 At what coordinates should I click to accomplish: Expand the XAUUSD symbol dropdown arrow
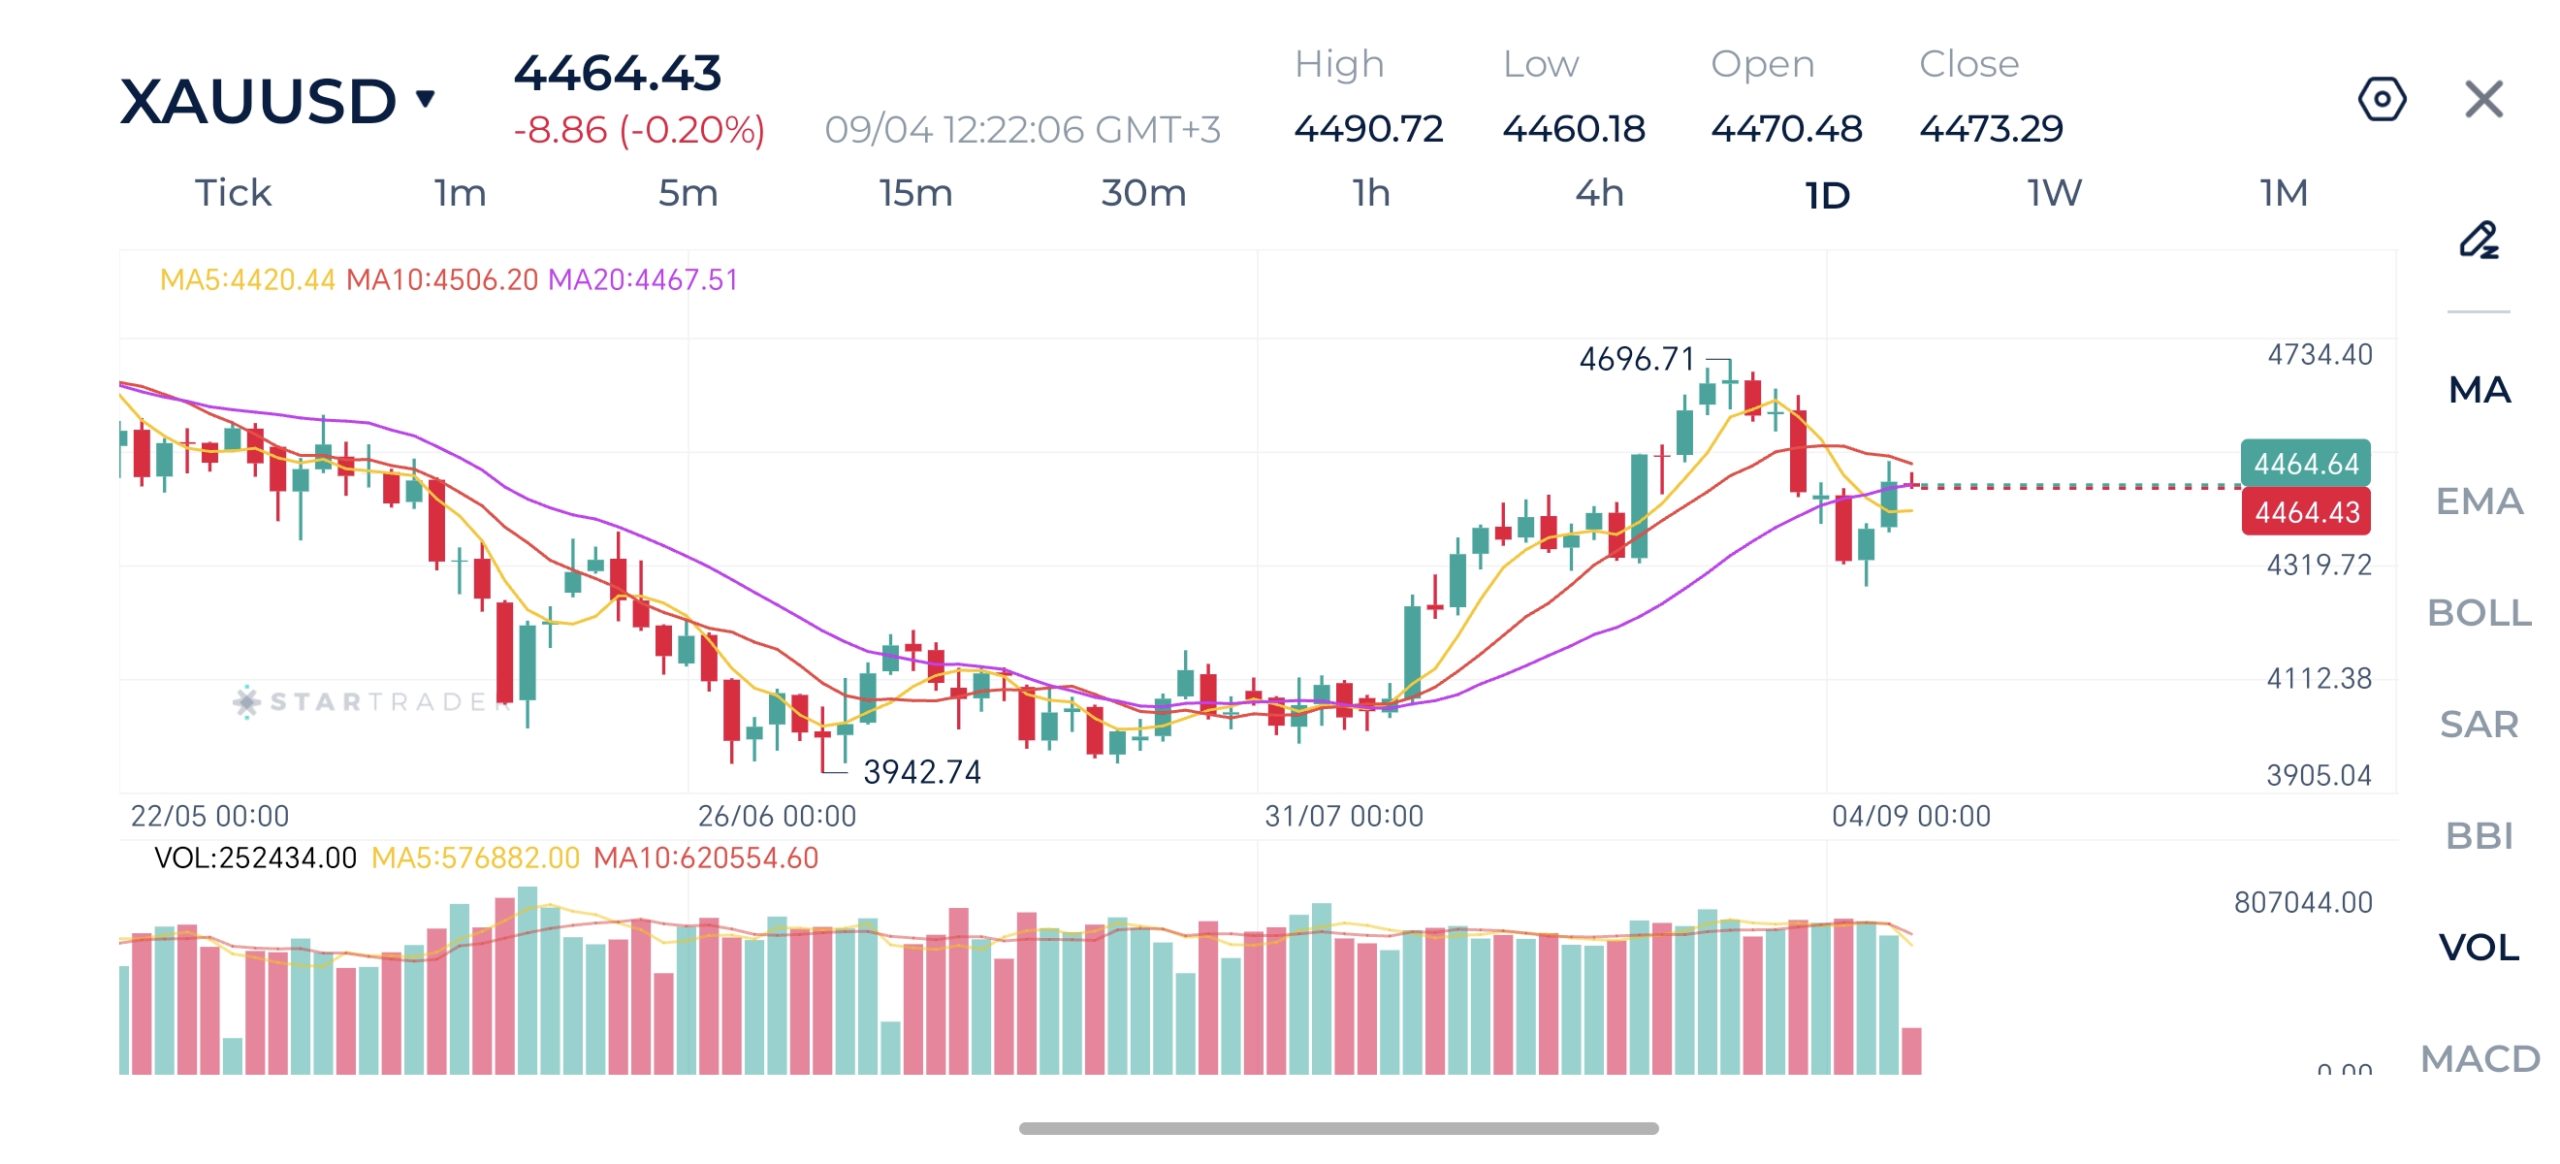tap(426, 98)
